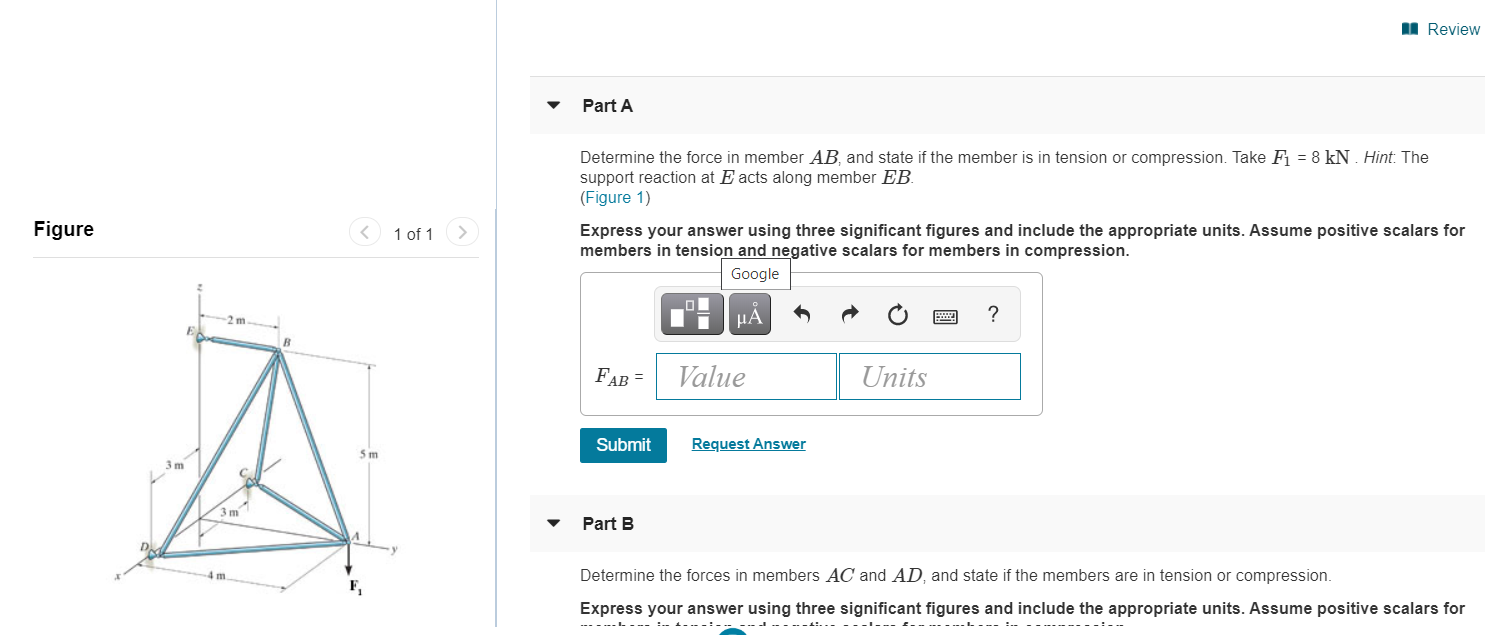Click the undo arrow in answer toolbar
The height and width of the screenshot is (635, 1512).
point(801,313)
